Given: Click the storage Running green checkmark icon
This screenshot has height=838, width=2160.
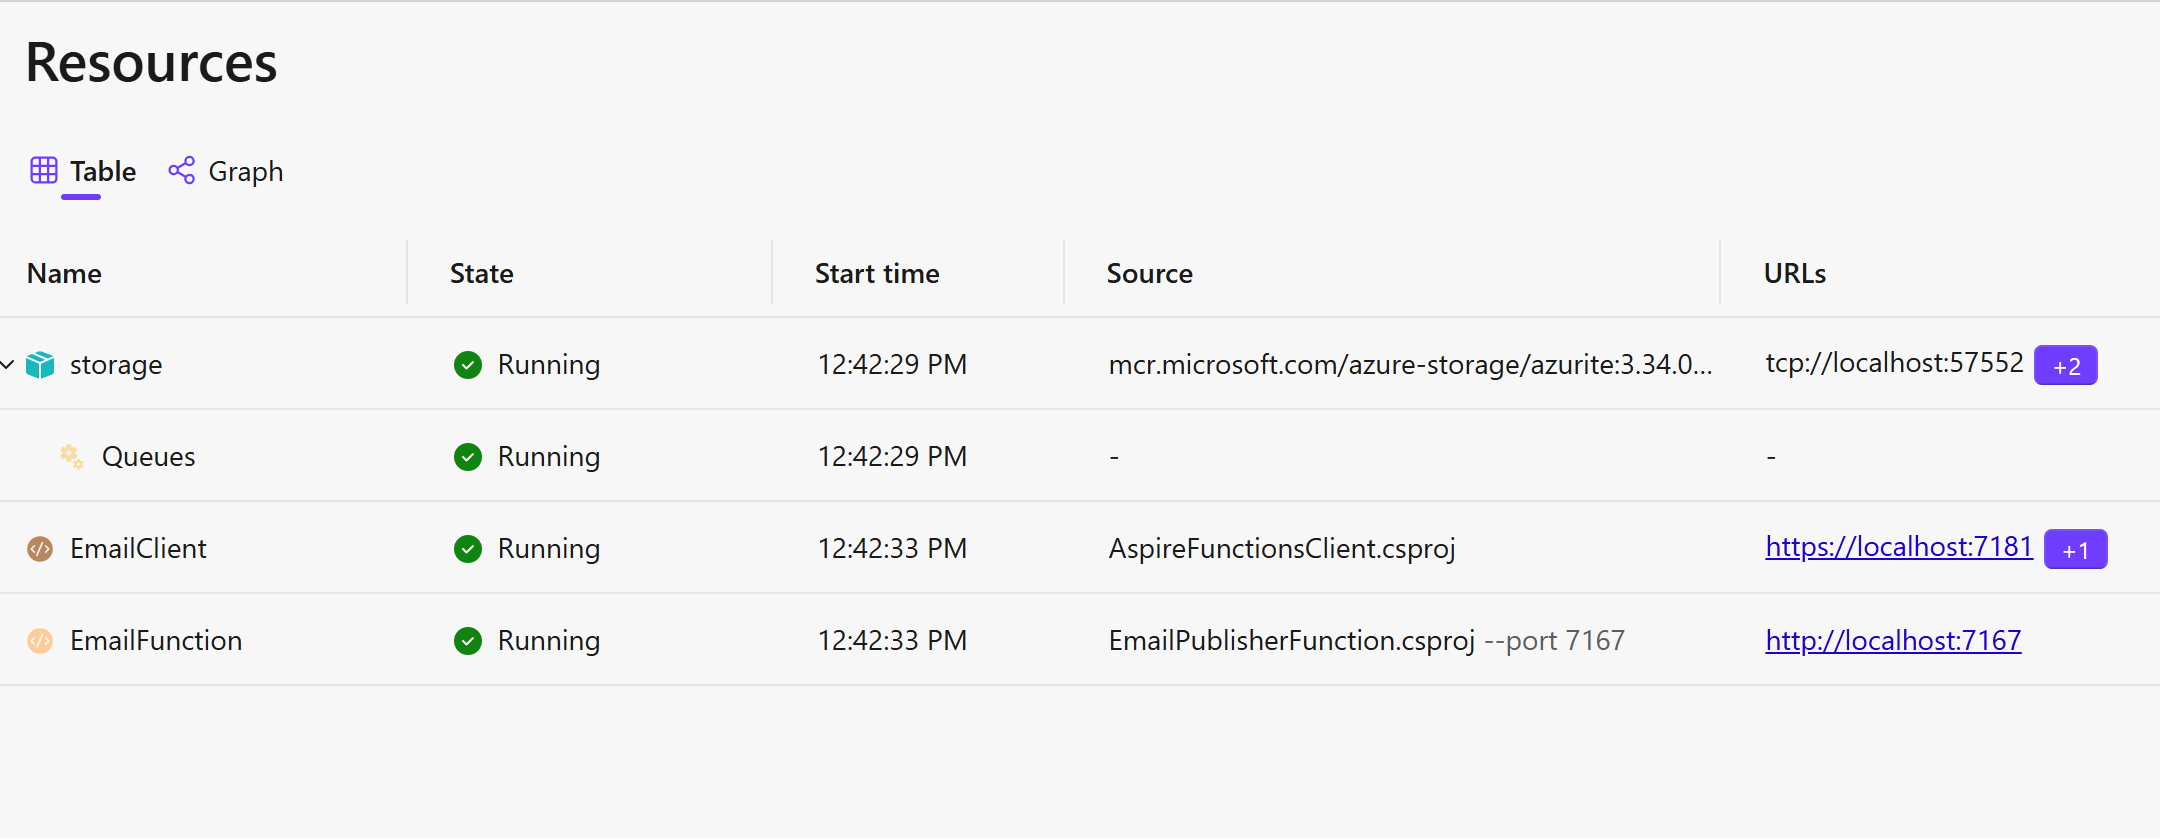Looking at the screenshot, I should tap(468, 365).
